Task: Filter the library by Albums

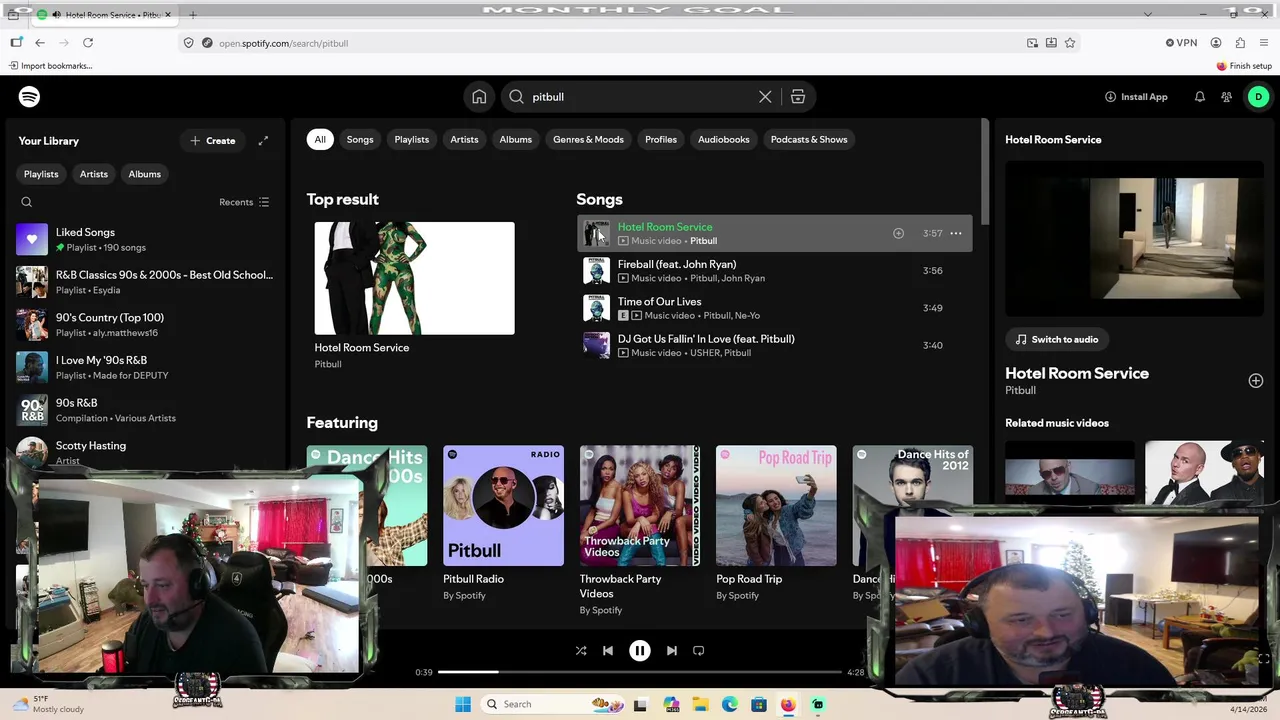Action: [144, 174]
